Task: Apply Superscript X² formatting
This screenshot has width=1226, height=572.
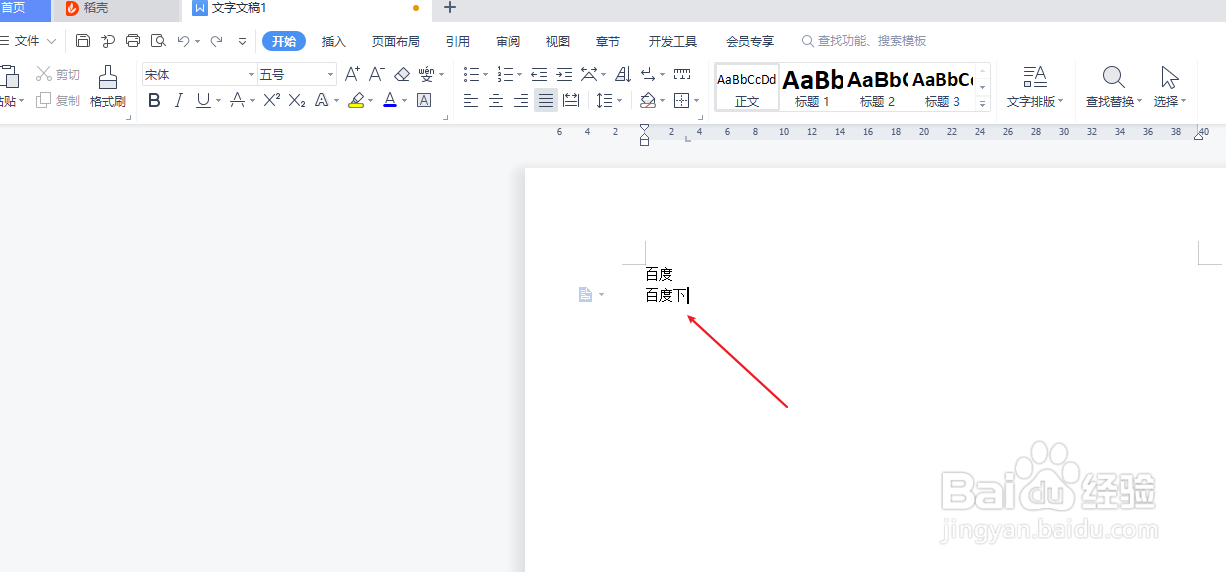Action: (x=272, y=100)
